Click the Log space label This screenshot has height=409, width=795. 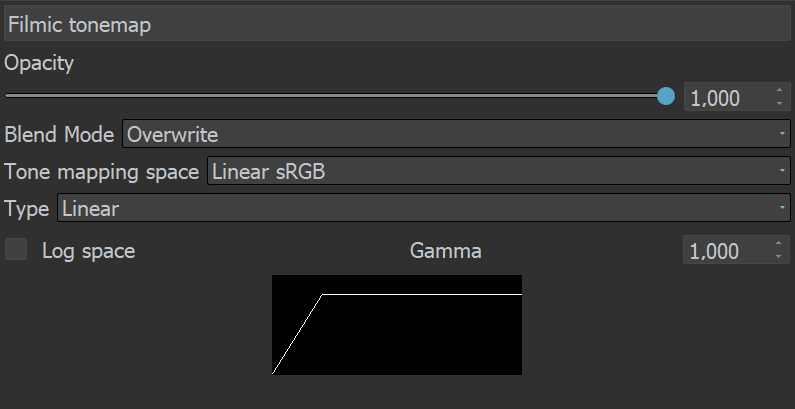[88, 251]
